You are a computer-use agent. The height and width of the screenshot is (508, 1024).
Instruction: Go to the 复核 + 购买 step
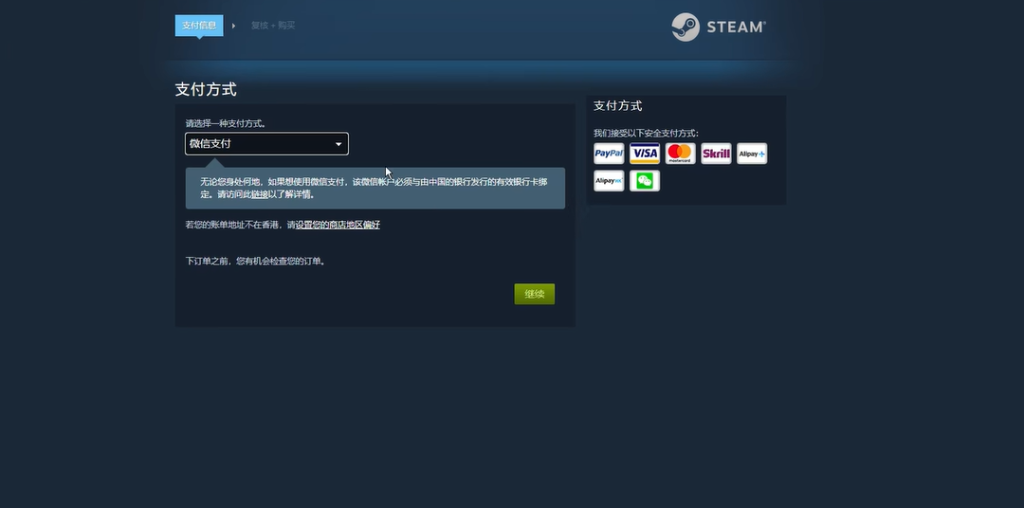point(273,25)
